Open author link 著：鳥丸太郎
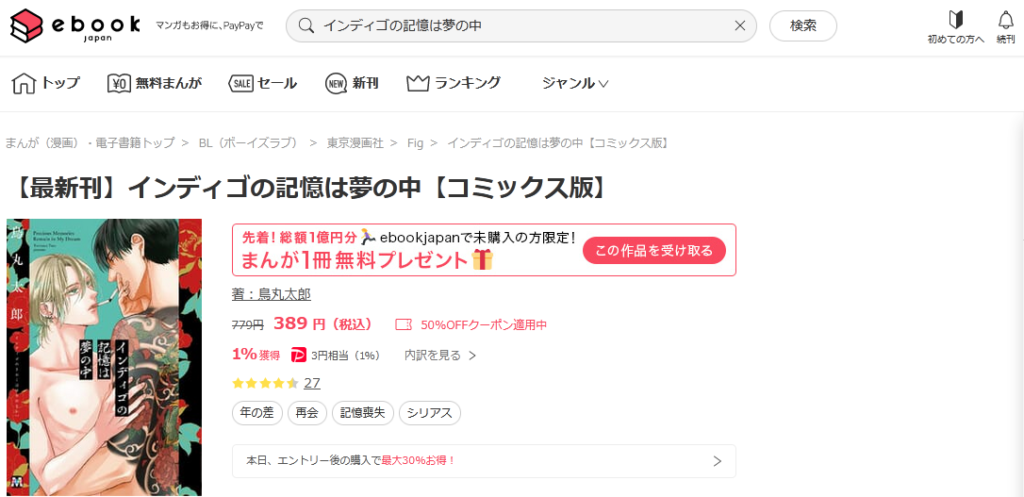This screenshot has height=497, width=1024. (x=271, y=295)
